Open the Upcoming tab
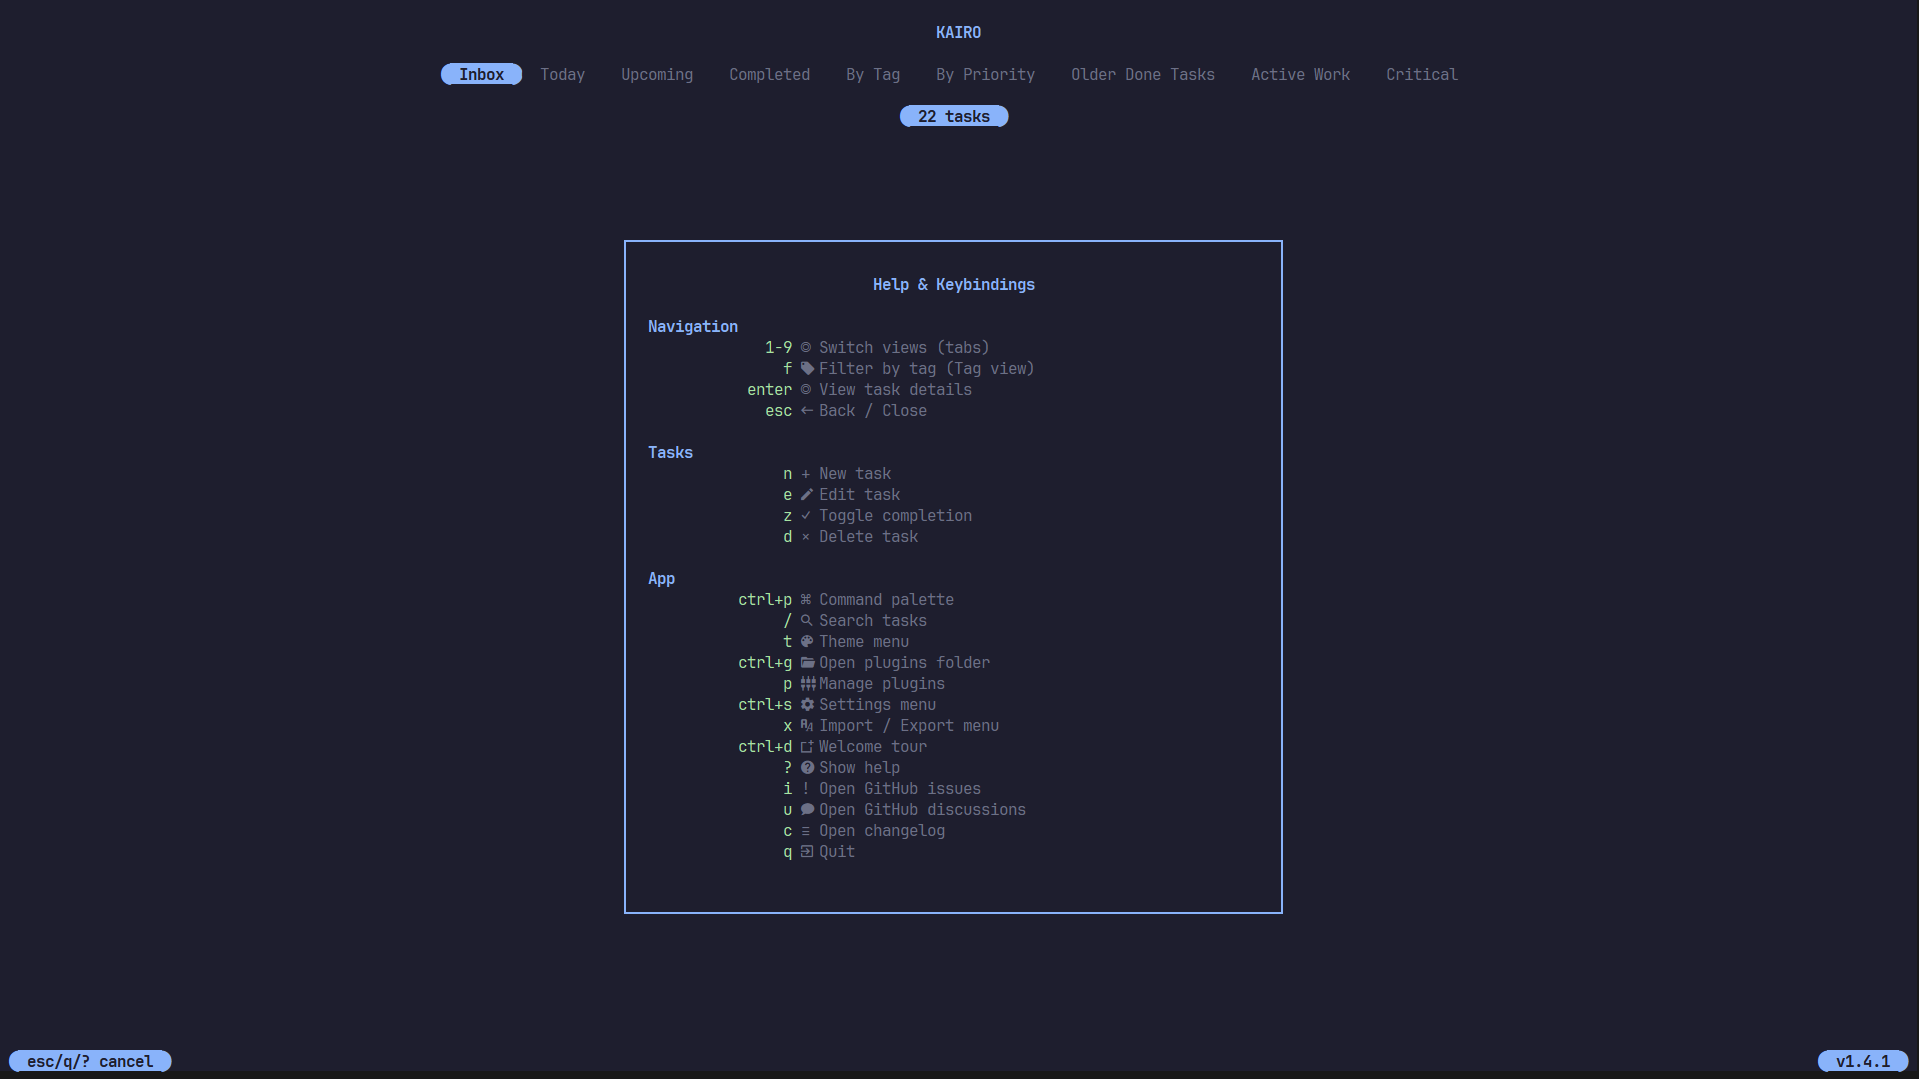Viewport: 1919px width, 1079px height. coord(657,75)
